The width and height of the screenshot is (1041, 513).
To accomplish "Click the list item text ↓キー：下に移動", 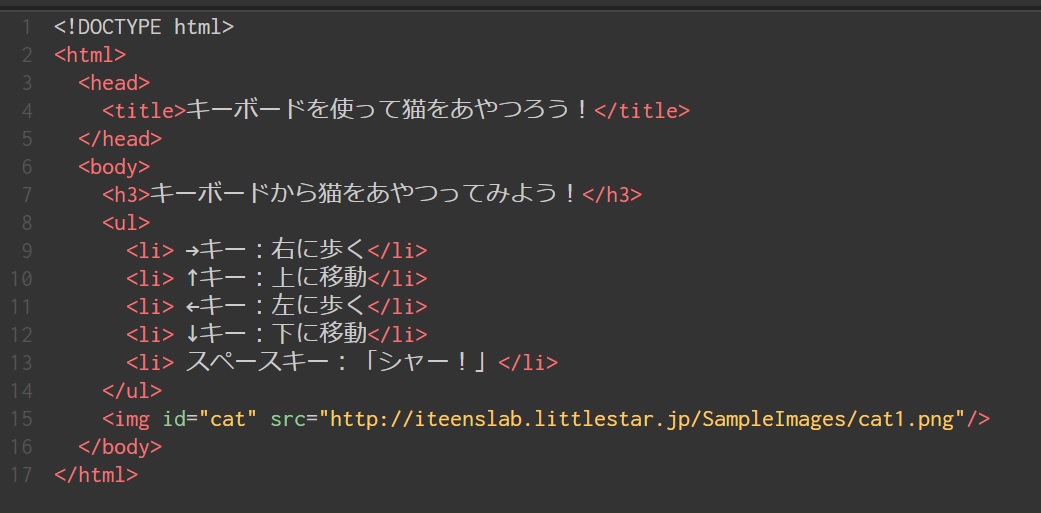I will [277, 334].
